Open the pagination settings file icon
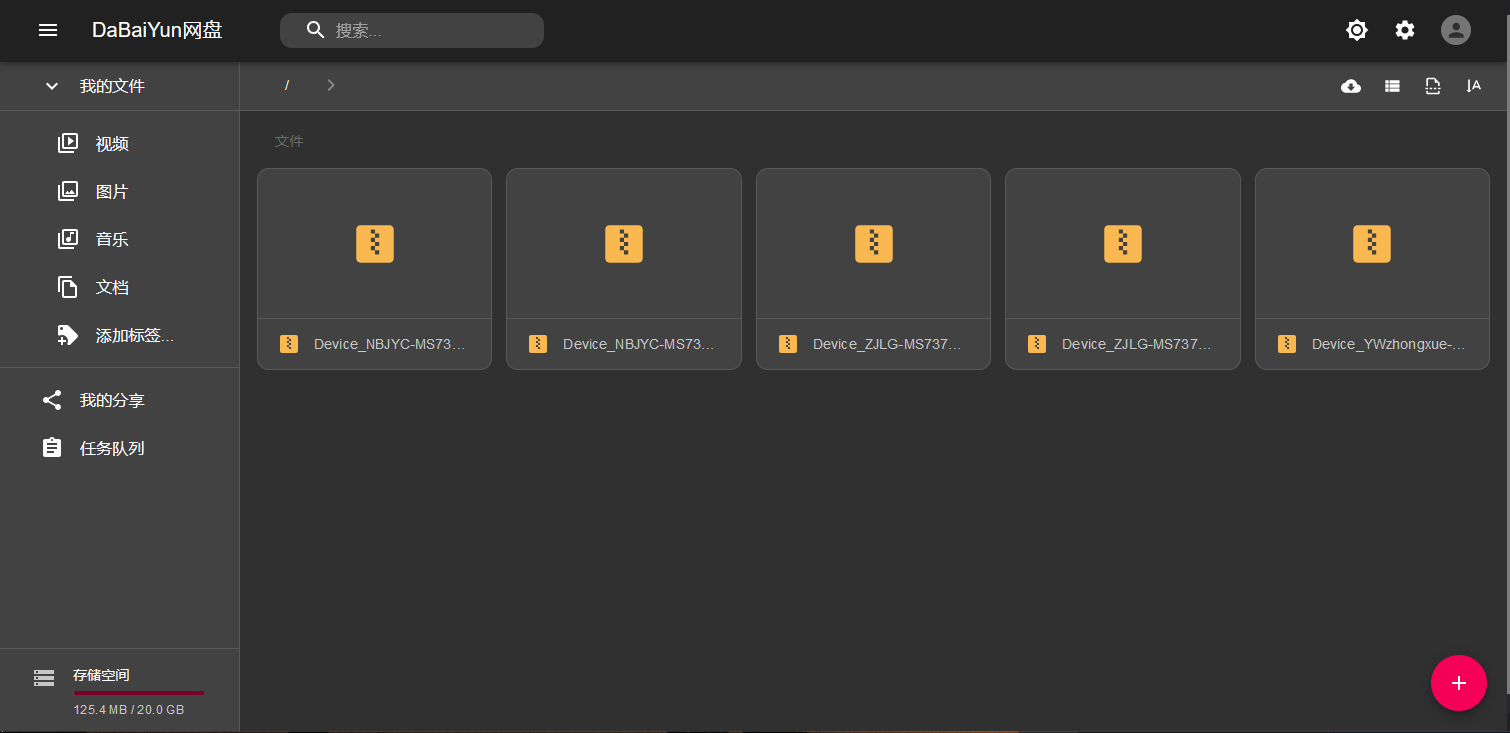Screen dimensions: 1510x733 coord(1433,86)
